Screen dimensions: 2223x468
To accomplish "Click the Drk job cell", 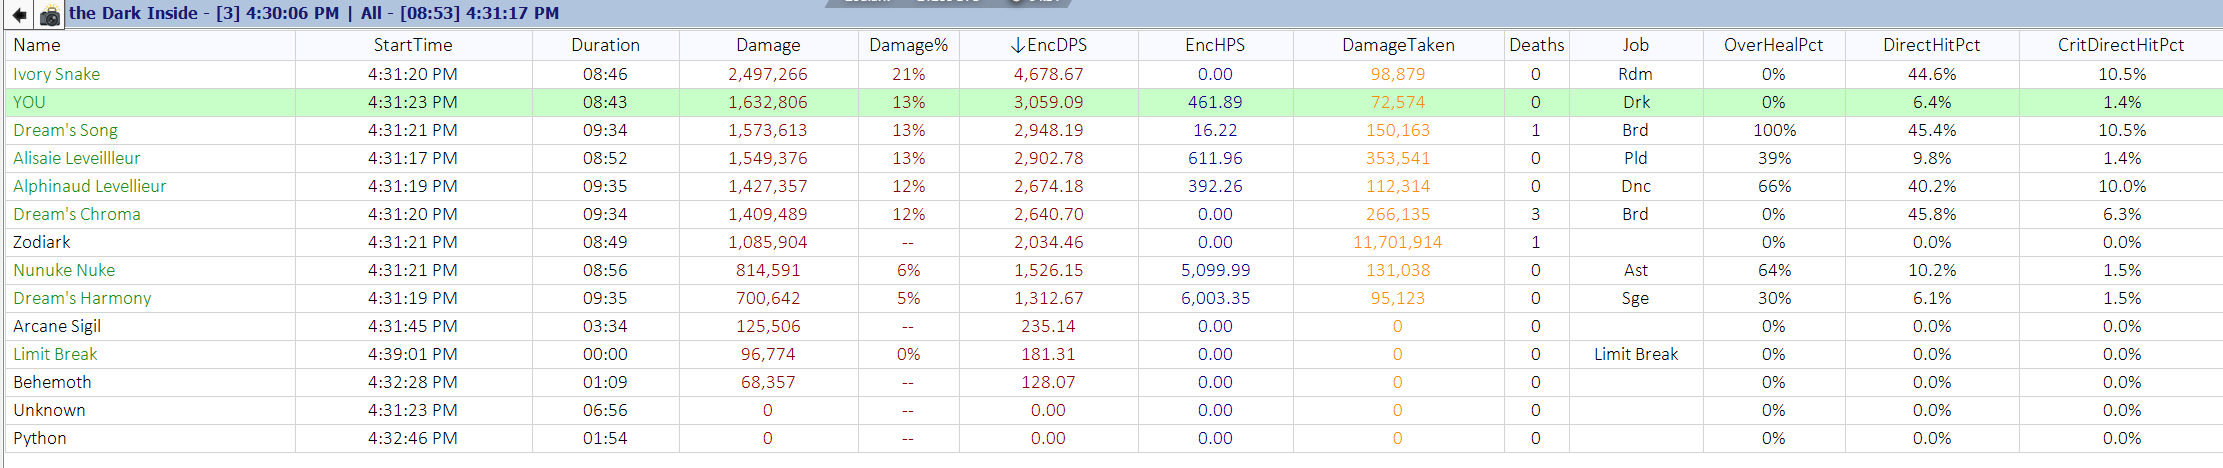I will click(1636, 102).
